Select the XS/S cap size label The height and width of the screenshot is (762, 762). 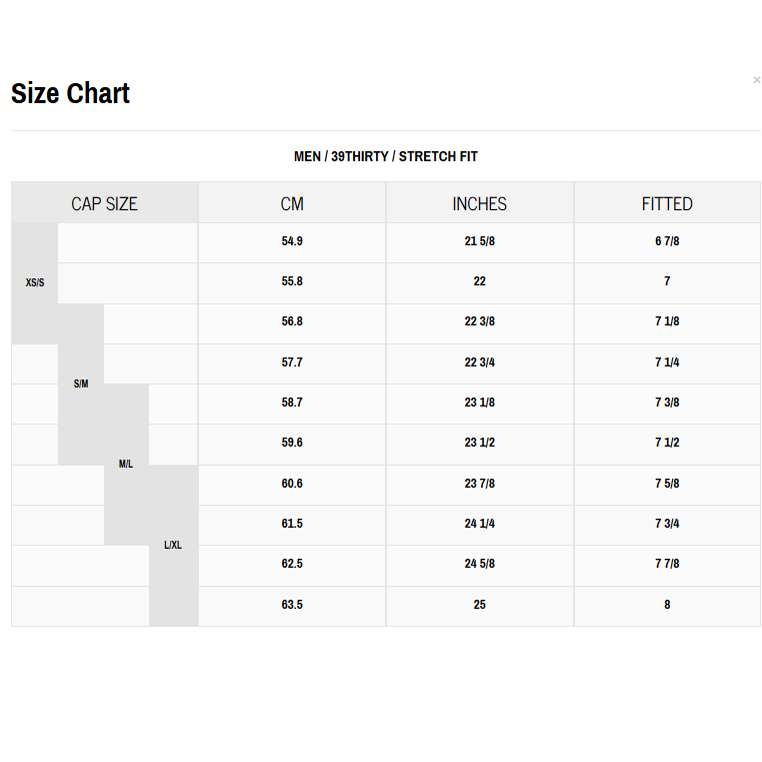pyautogui.click(x=35, y=283)
